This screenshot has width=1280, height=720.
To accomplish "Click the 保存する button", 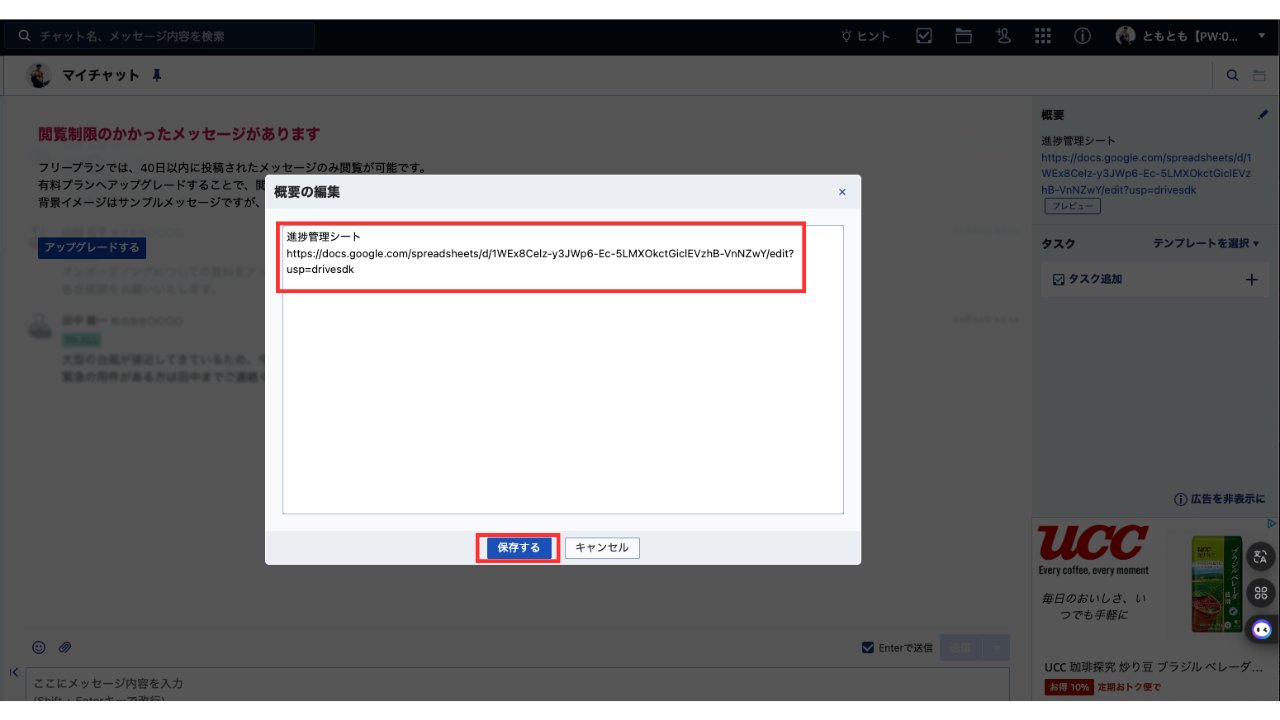I will click(518, 548).
